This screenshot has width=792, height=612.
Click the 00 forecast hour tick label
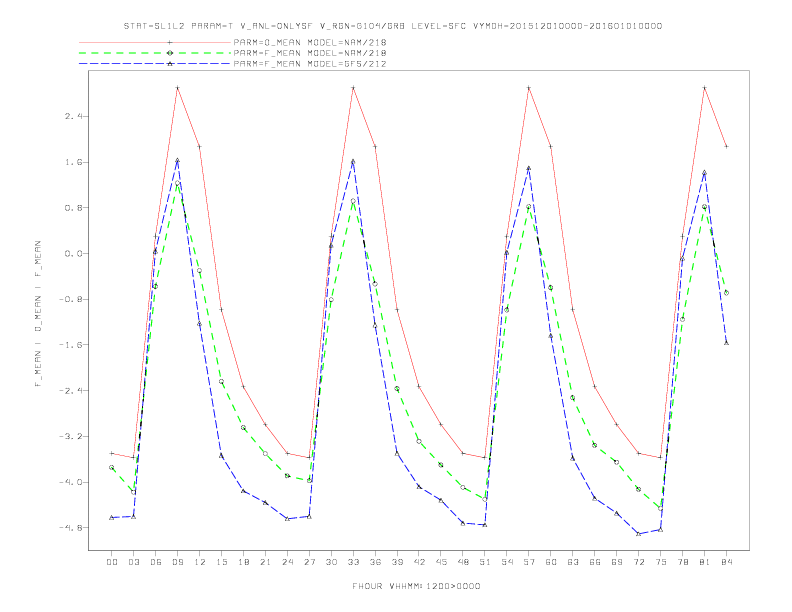112,562
